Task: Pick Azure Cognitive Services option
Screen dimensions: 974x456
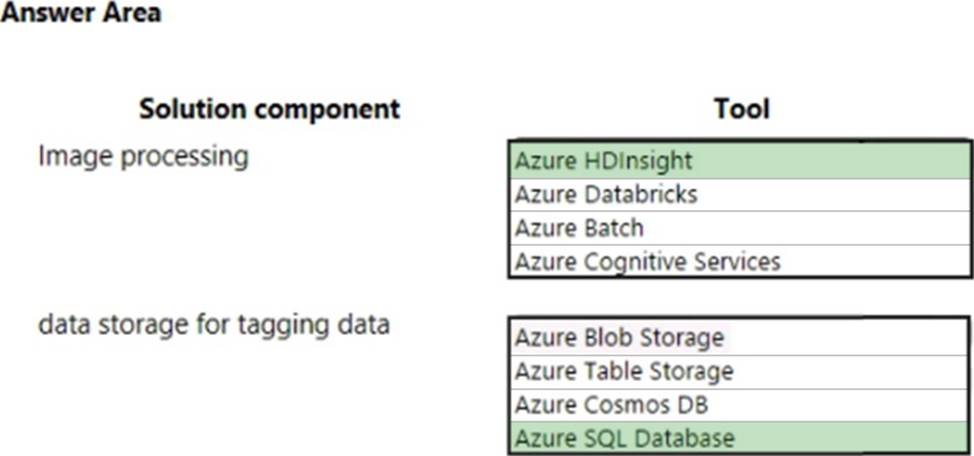Action: pos(740,261)
